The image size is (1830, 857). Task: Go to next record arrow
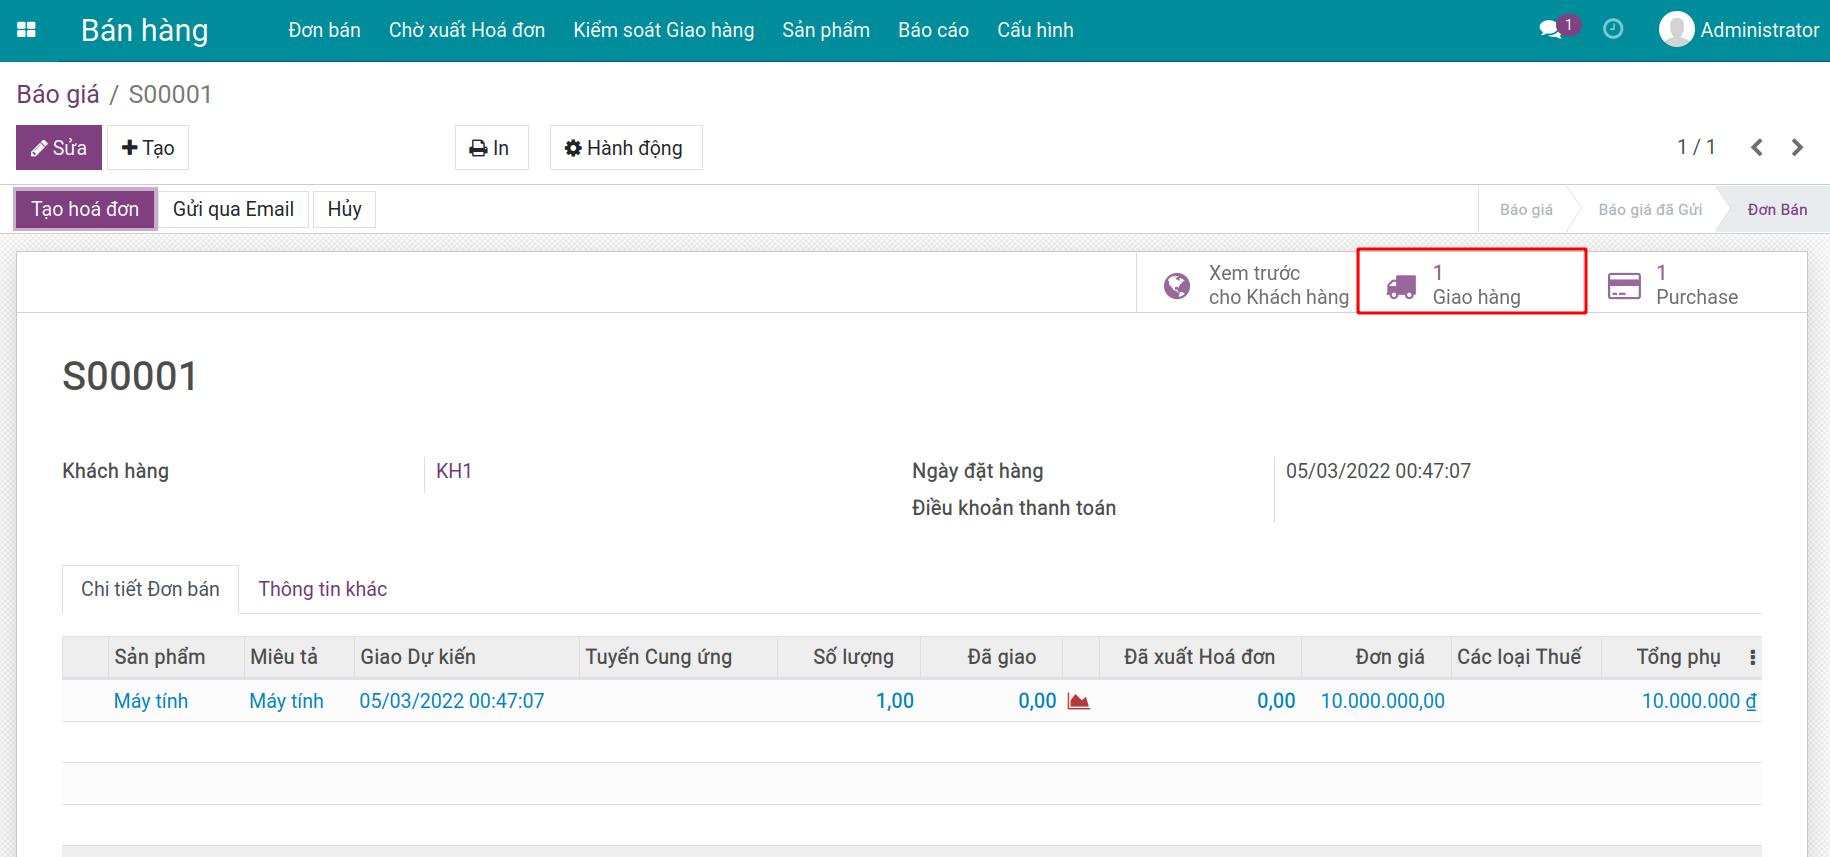click(1797, 148)
